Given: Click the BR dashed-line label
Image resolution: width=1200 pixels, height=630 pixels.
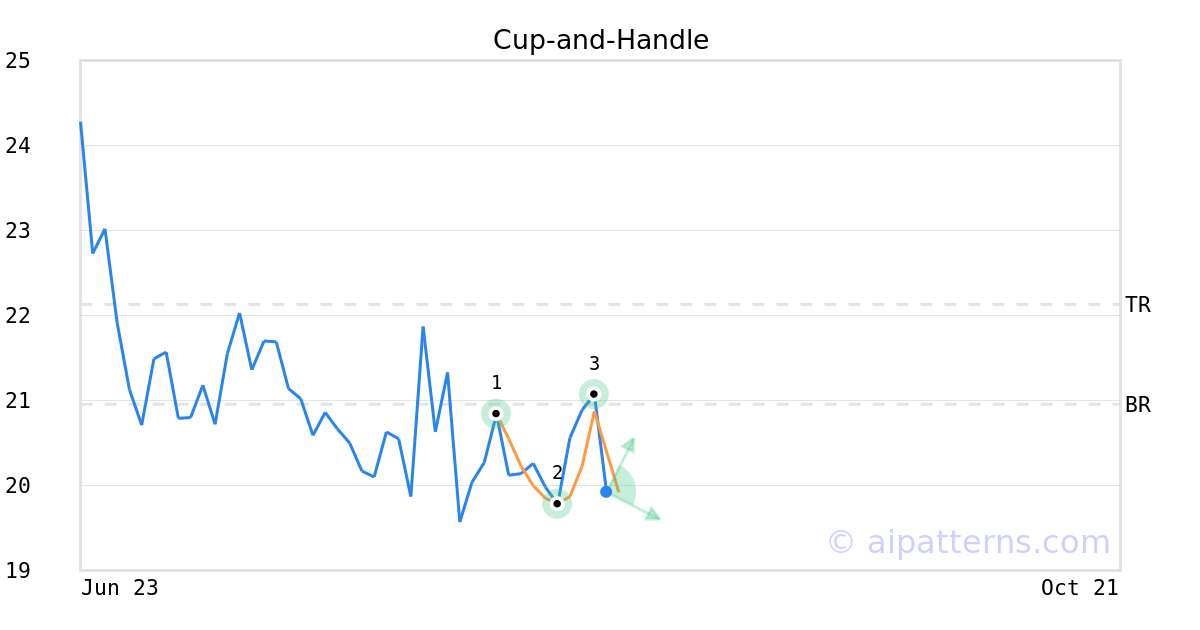Looking at the screenshot, I should (x=1138, y=405).
